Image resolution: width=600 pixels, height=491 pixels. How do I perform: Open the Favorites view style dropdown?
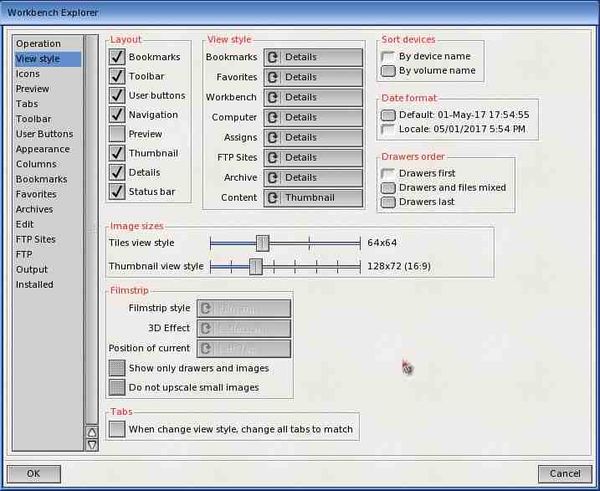[x=313, y=77]
